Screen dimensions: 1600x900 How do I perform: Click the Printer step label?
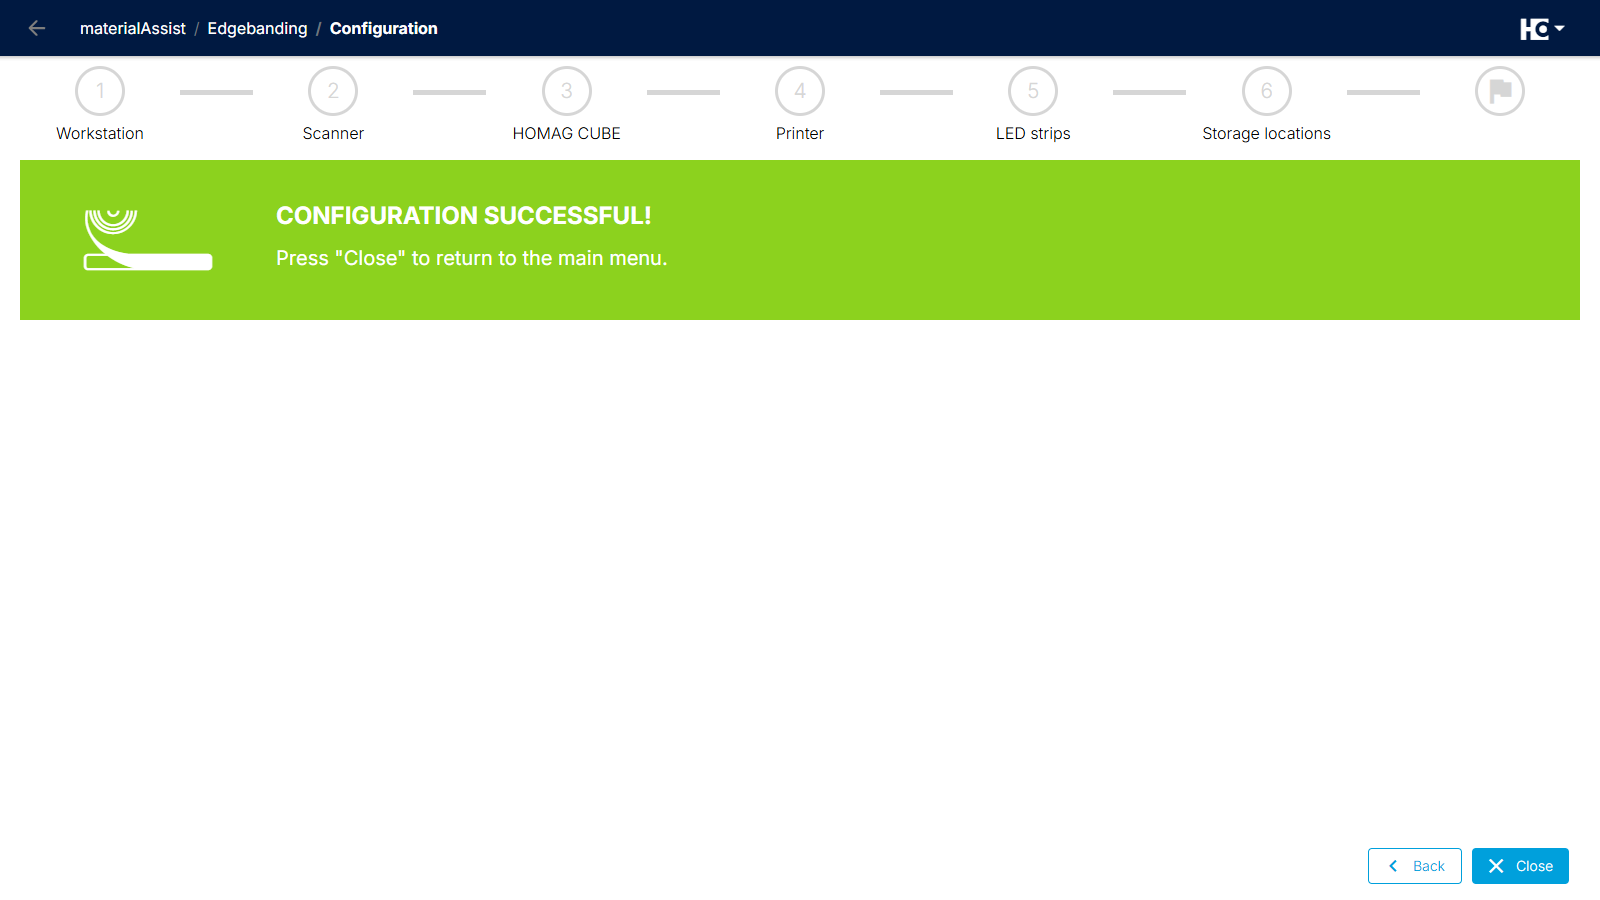point(800,133)
